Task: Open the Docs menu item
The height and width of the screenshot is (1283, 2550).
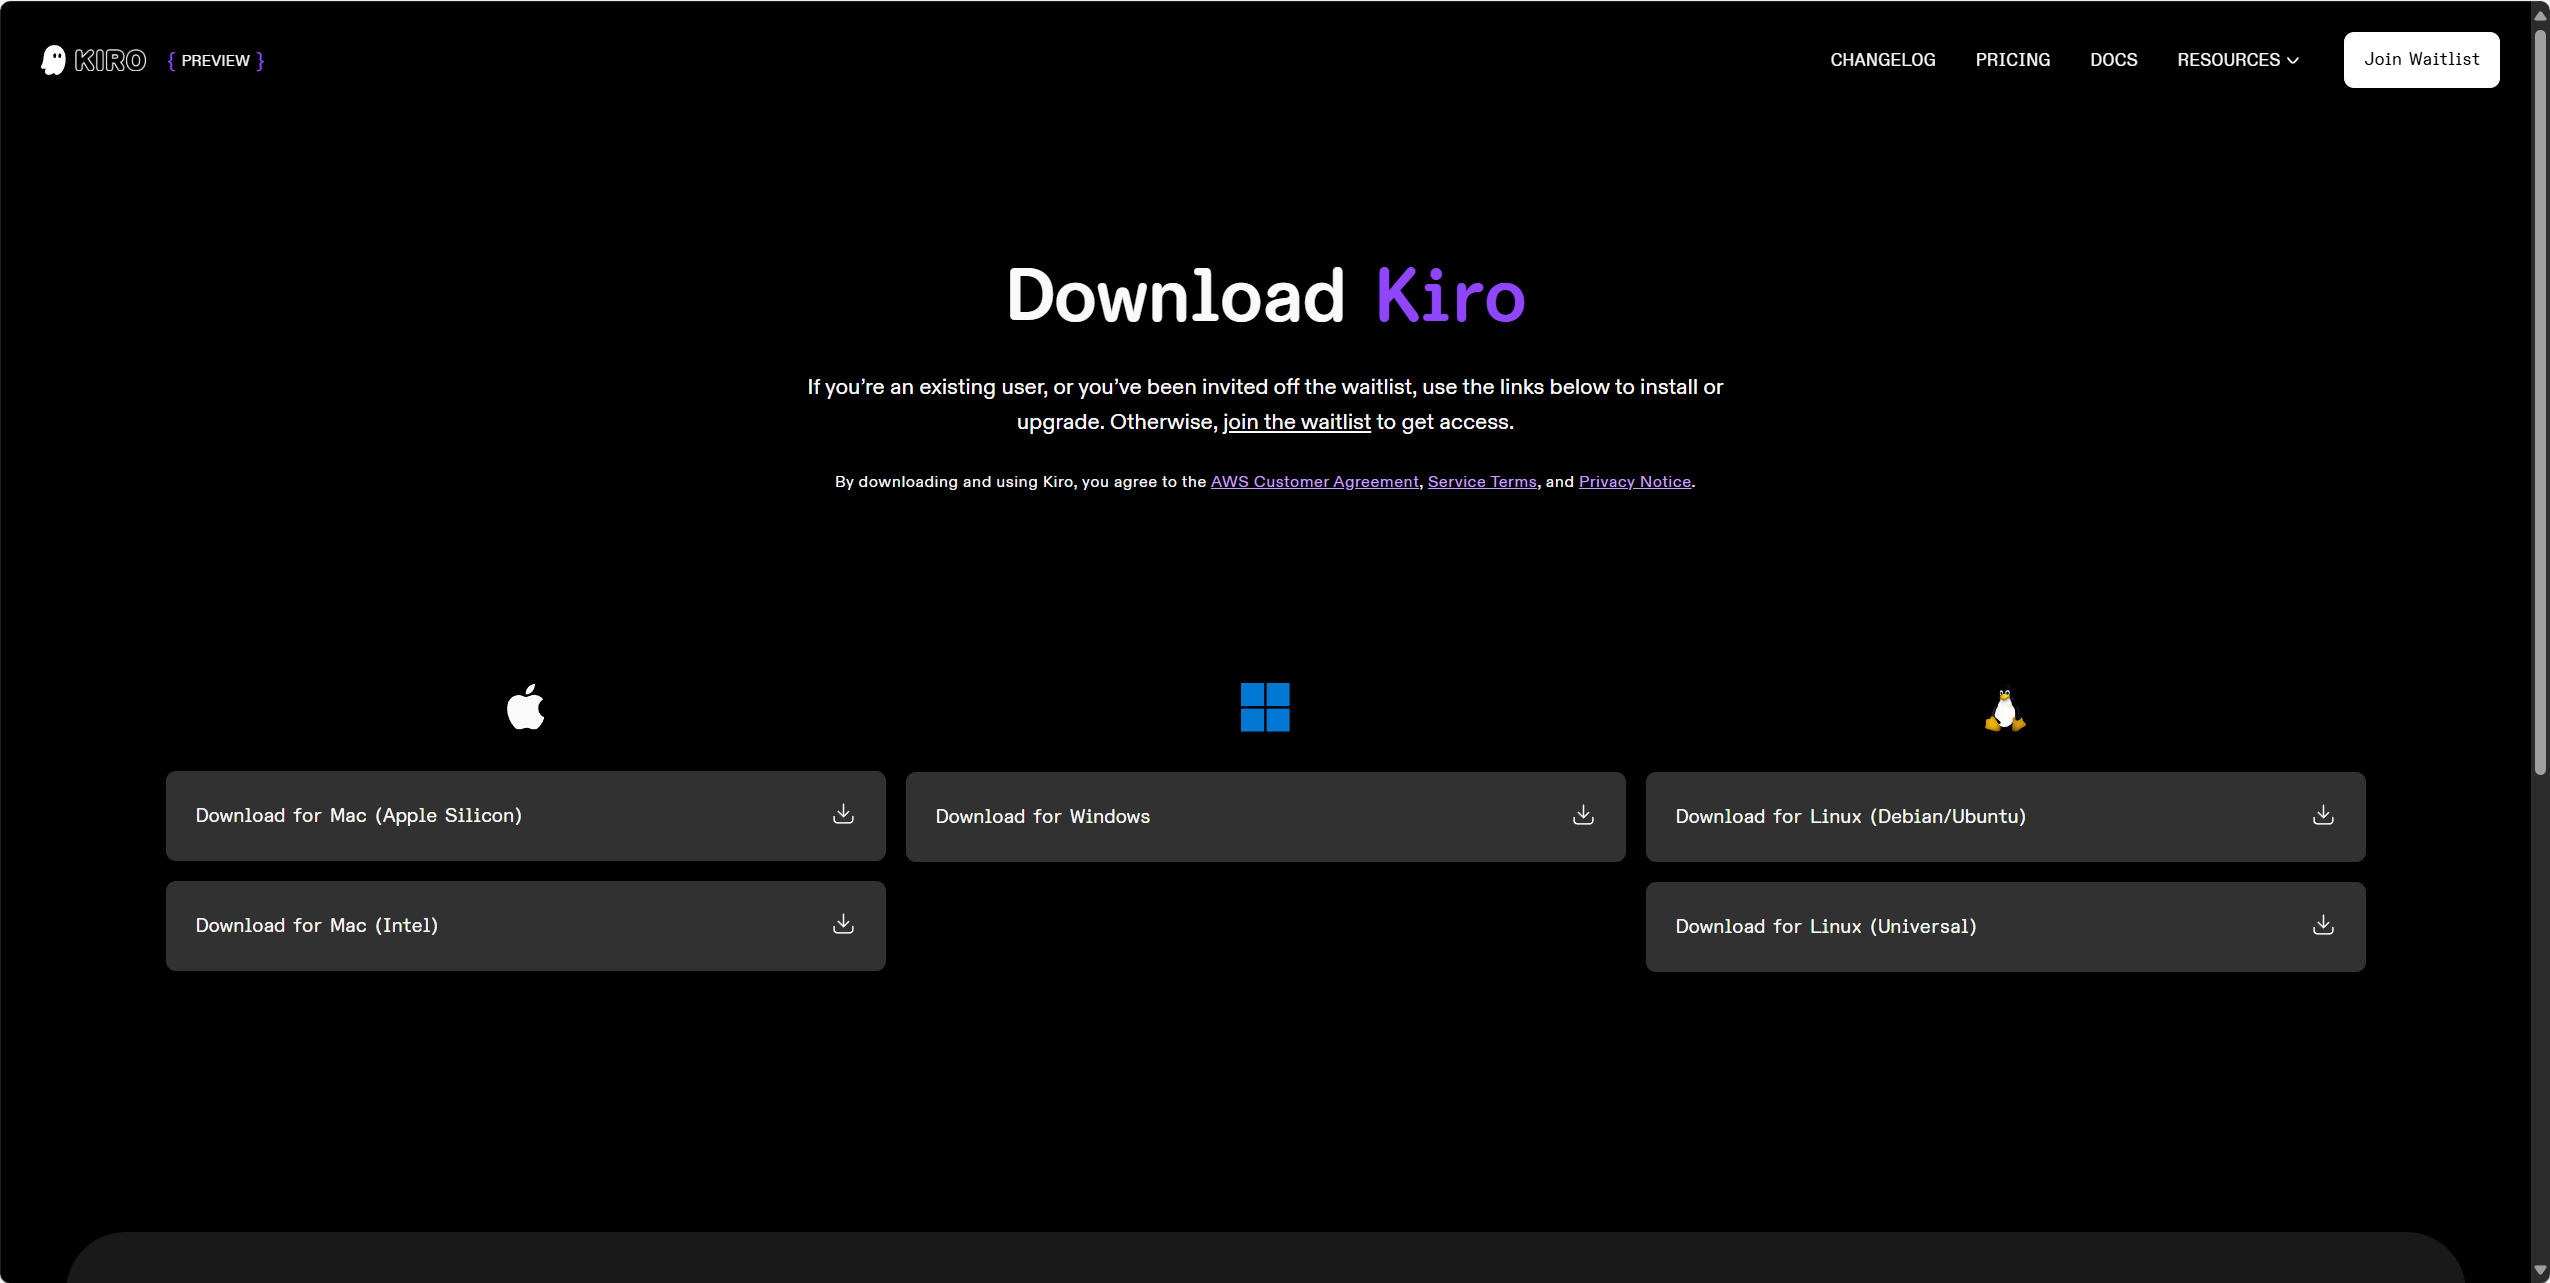Action: (2113, 60)
